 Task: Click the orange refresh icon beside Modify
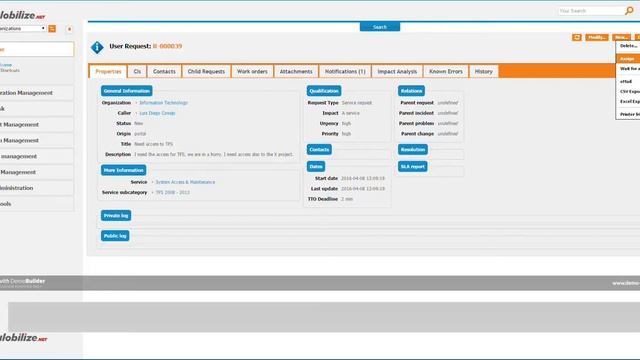coord(576,38)
